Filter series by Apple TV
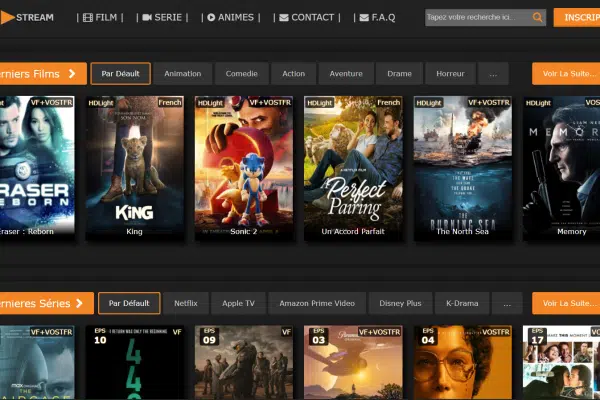Screen dimensions: 600x400 238,303
